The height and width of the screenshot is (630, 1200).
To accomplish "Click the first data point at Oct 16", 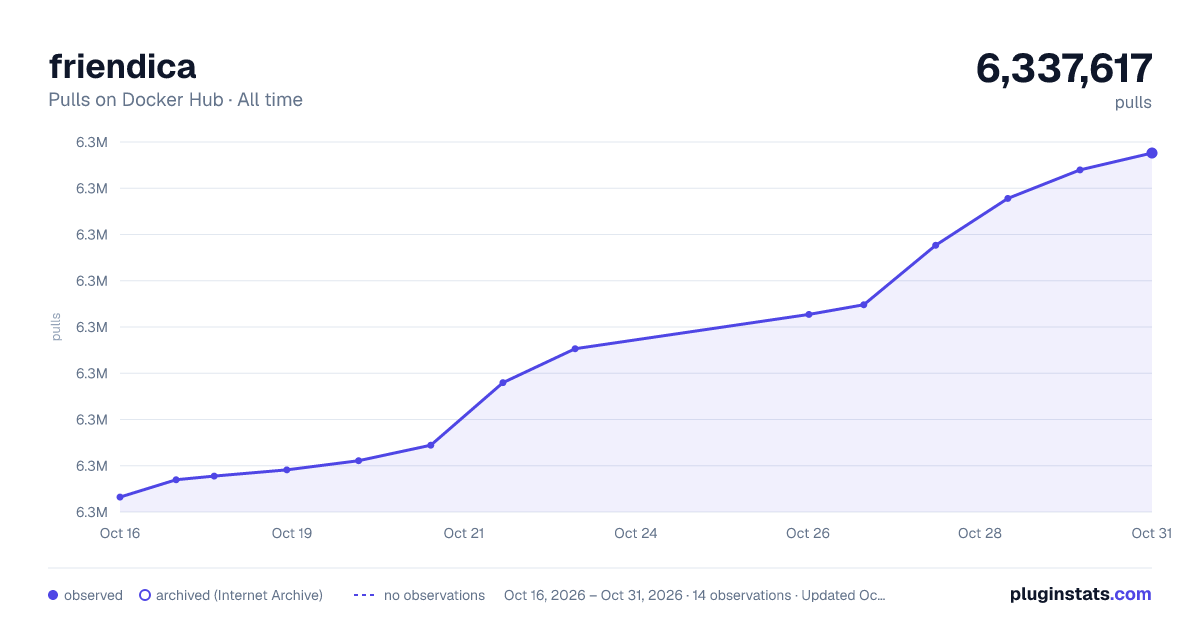I will [120, 497].
